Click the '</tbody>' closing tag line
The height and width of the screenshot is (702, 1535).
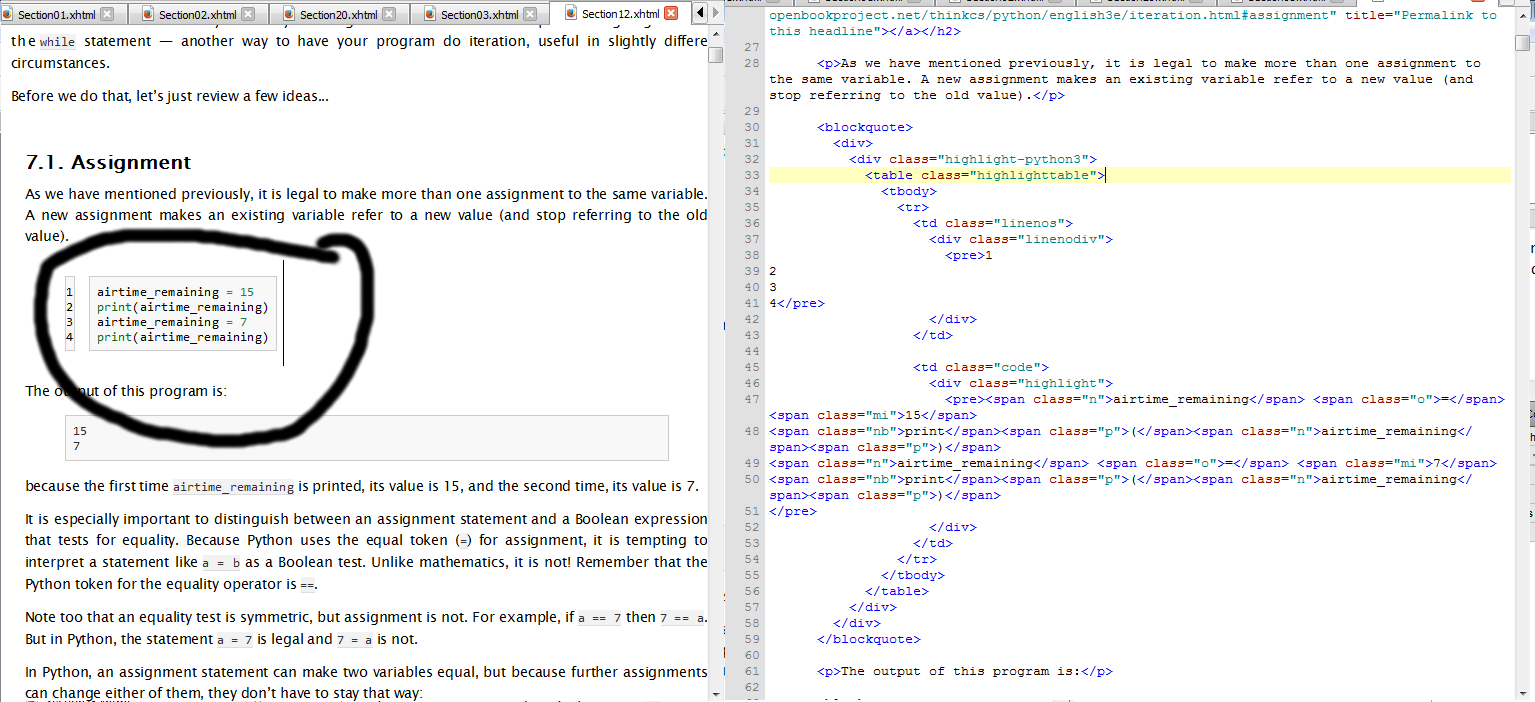coord(913,575)
